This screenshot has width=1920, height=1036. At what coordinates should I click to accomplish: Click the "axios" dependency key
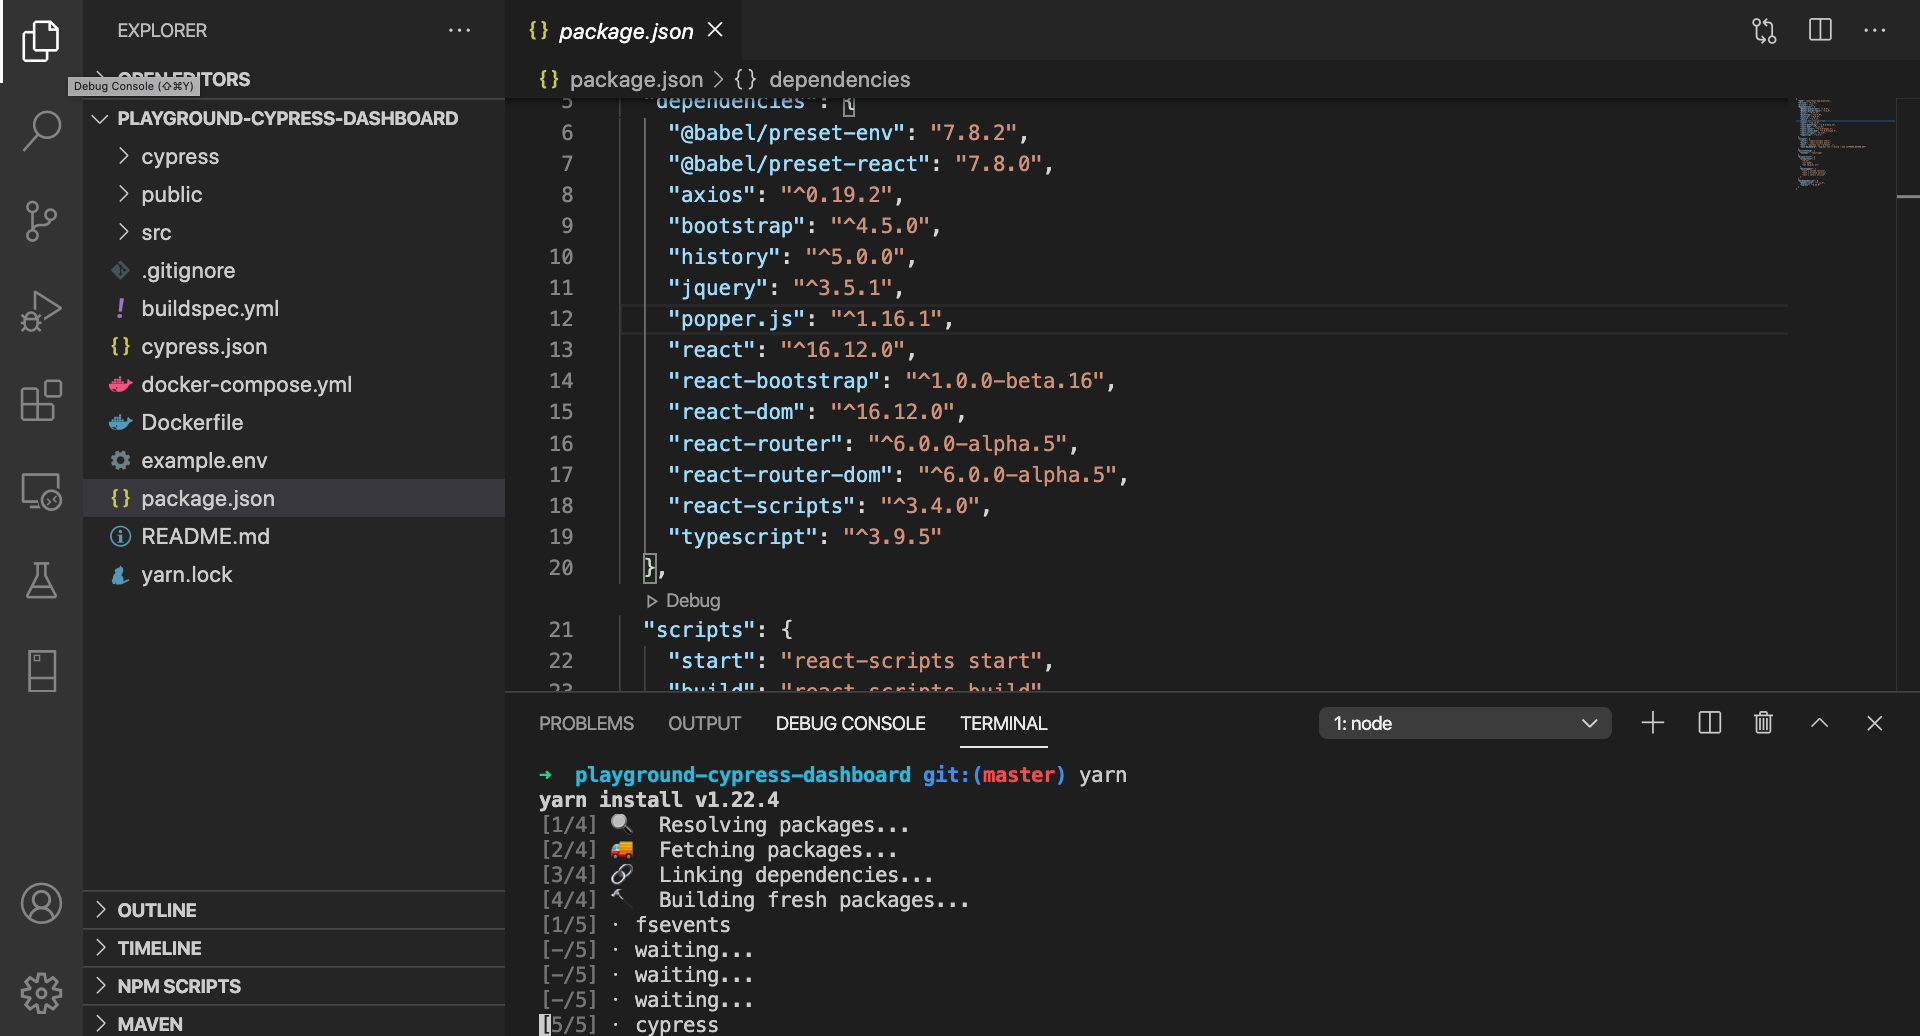click(x=712, y=195)
